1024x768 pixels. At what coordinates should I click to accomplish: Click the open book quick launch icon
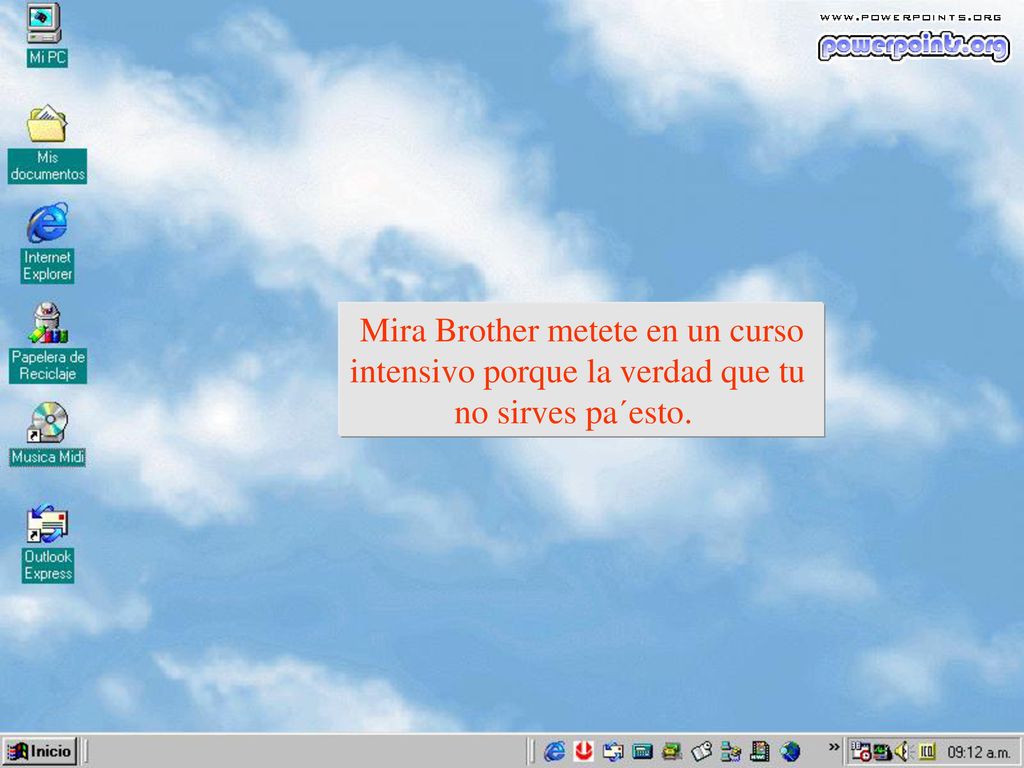click(701, 752)
